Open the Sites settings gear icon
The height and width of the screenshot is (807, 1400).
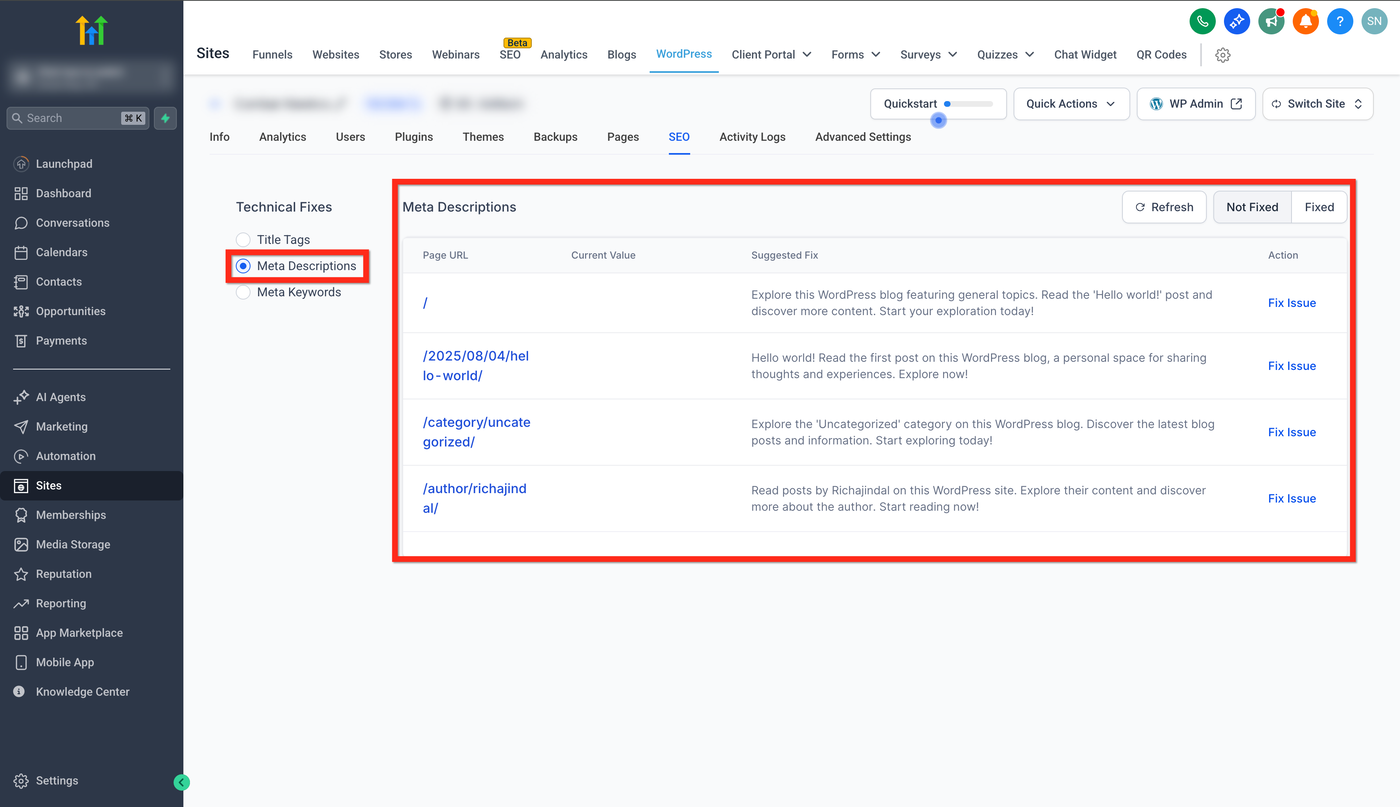[x=1222, y=55]
